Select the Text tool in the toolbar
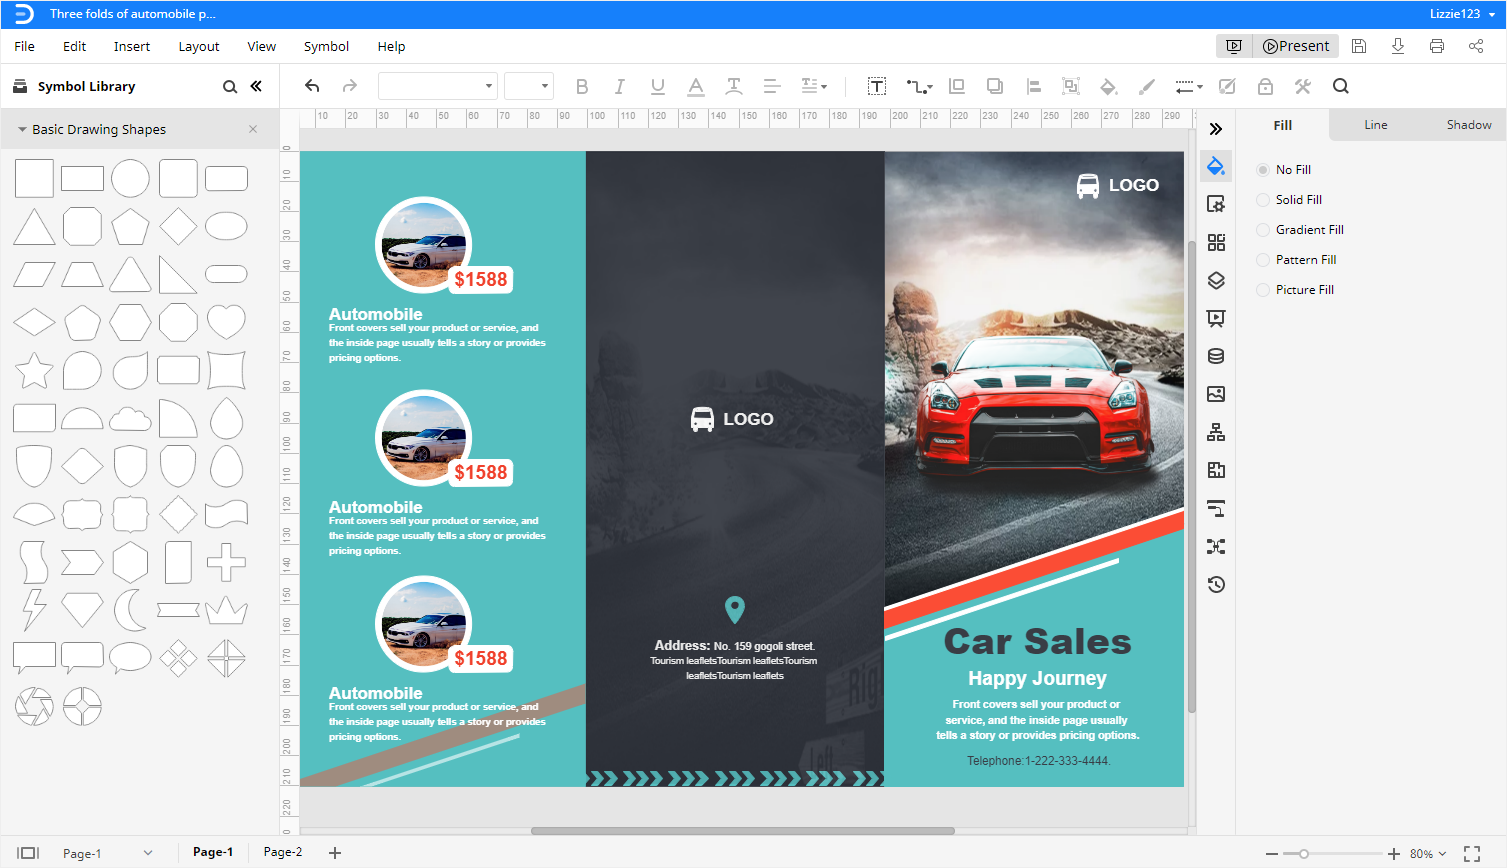The width and height of the screenshot is (1507, 868). [x=877, y=86]
